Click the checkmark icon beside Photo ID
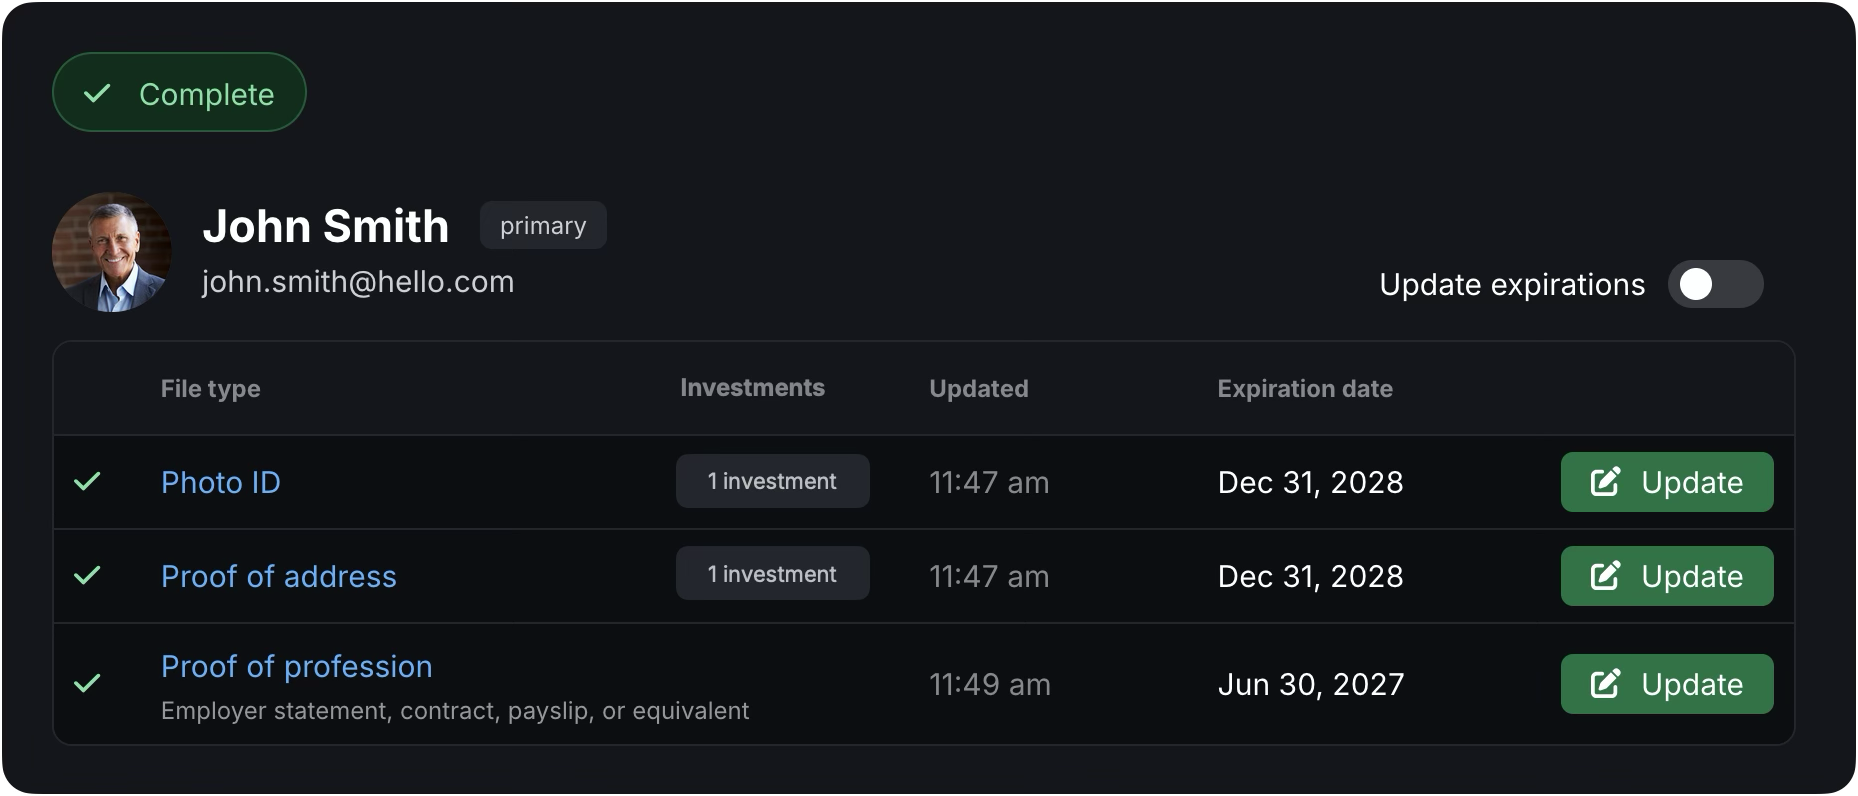The image size is (1858, 796). pos(88,482)
